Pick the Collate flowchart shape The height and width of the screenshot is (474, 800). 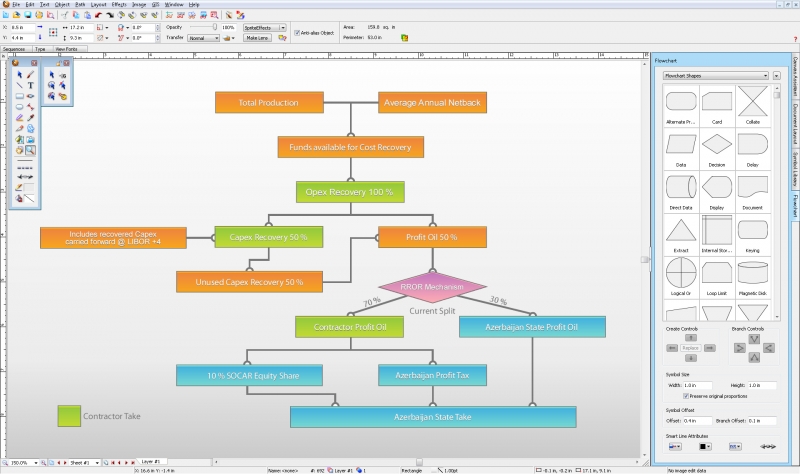[753, 101]
